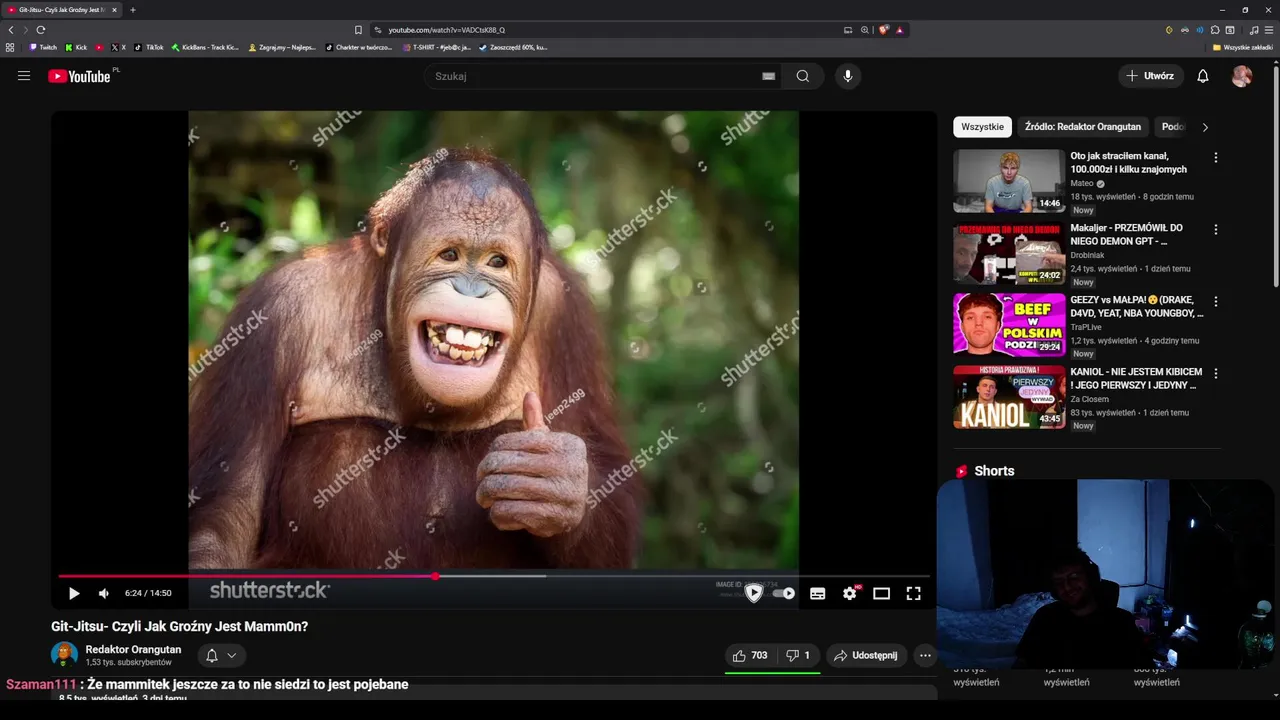Open options for GEEZY vs MAŁPA video
The height and width of the screenshot is (720, 1280).
[1216, 302]
